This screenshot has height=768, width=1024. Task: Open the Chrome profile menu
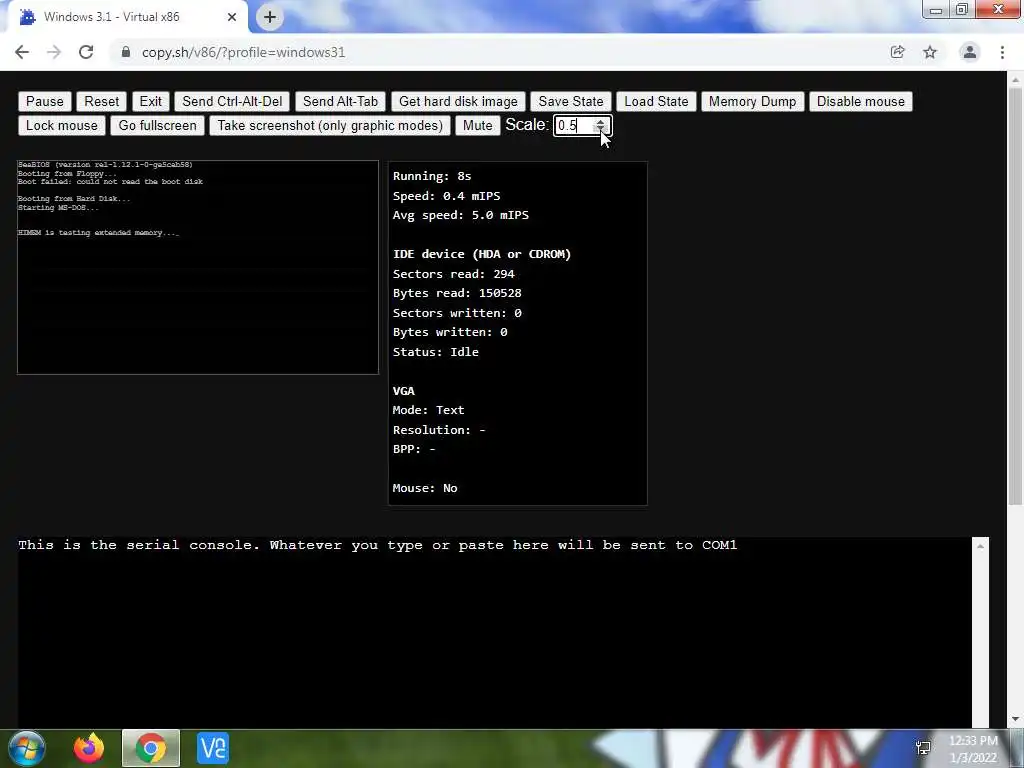point(970,52)
